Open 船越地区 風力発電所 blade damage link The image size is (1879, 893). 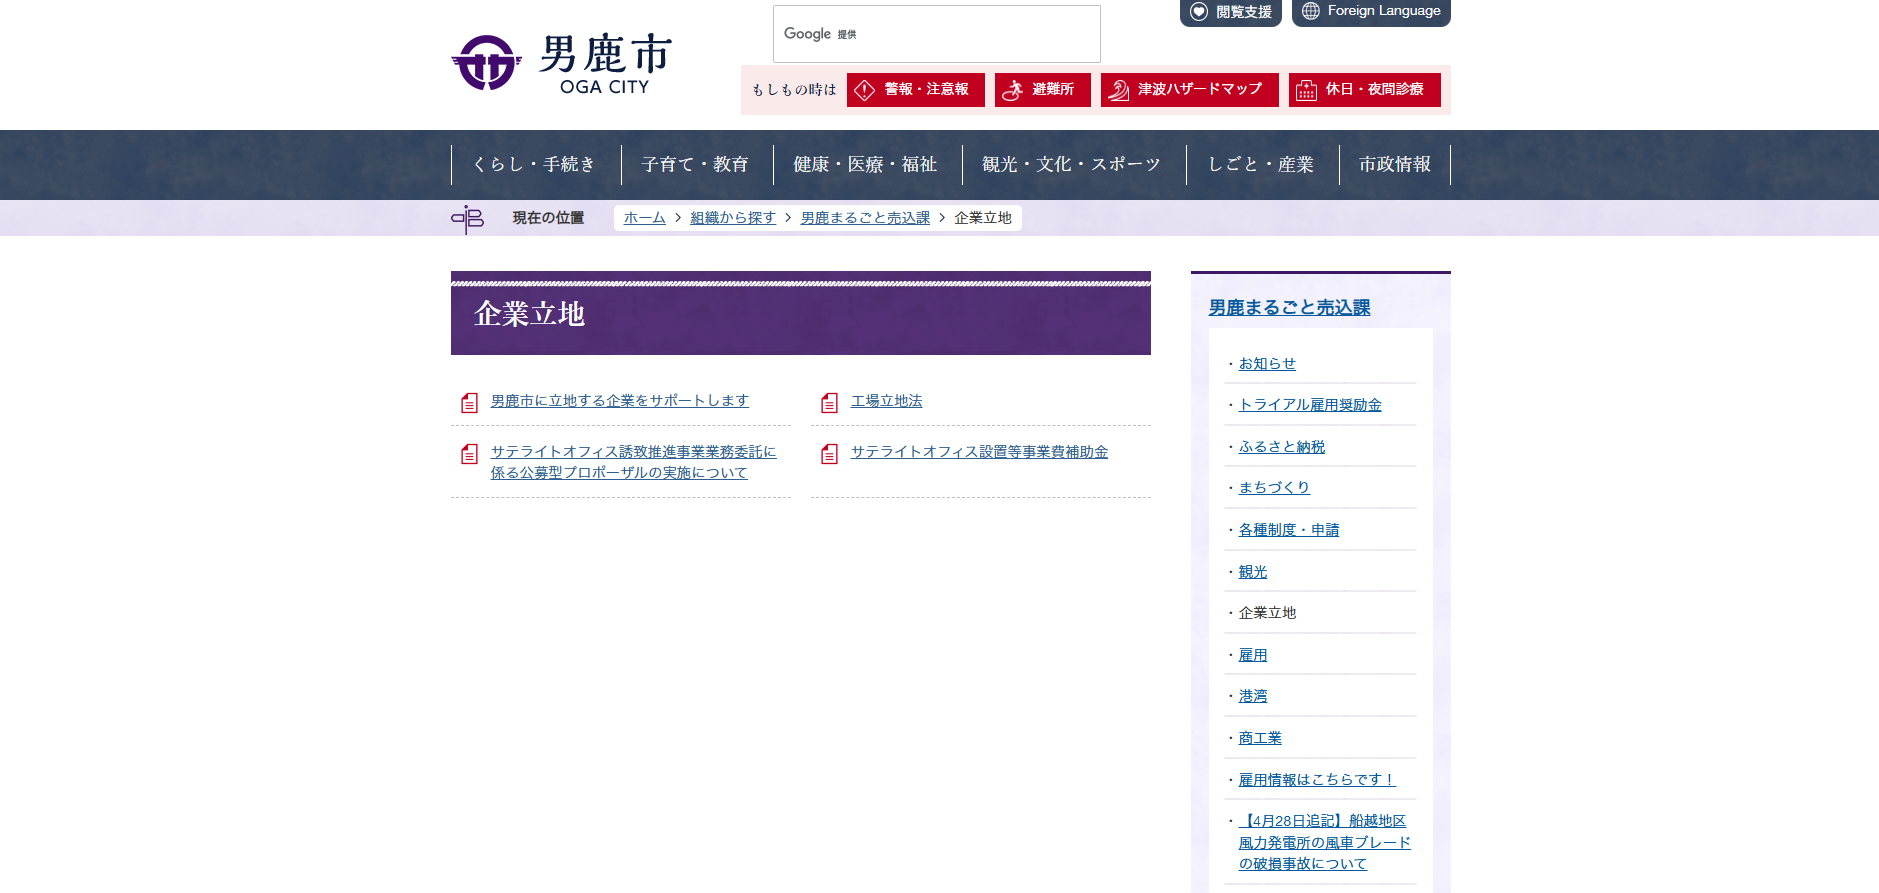(x=1325, y=842)
